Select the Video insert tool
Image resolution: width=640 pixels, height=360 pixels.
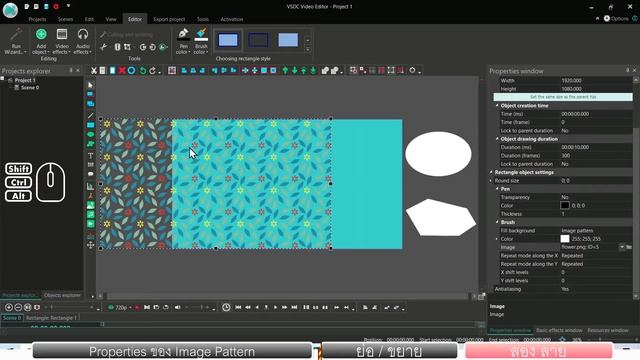[x=91, y=224]
